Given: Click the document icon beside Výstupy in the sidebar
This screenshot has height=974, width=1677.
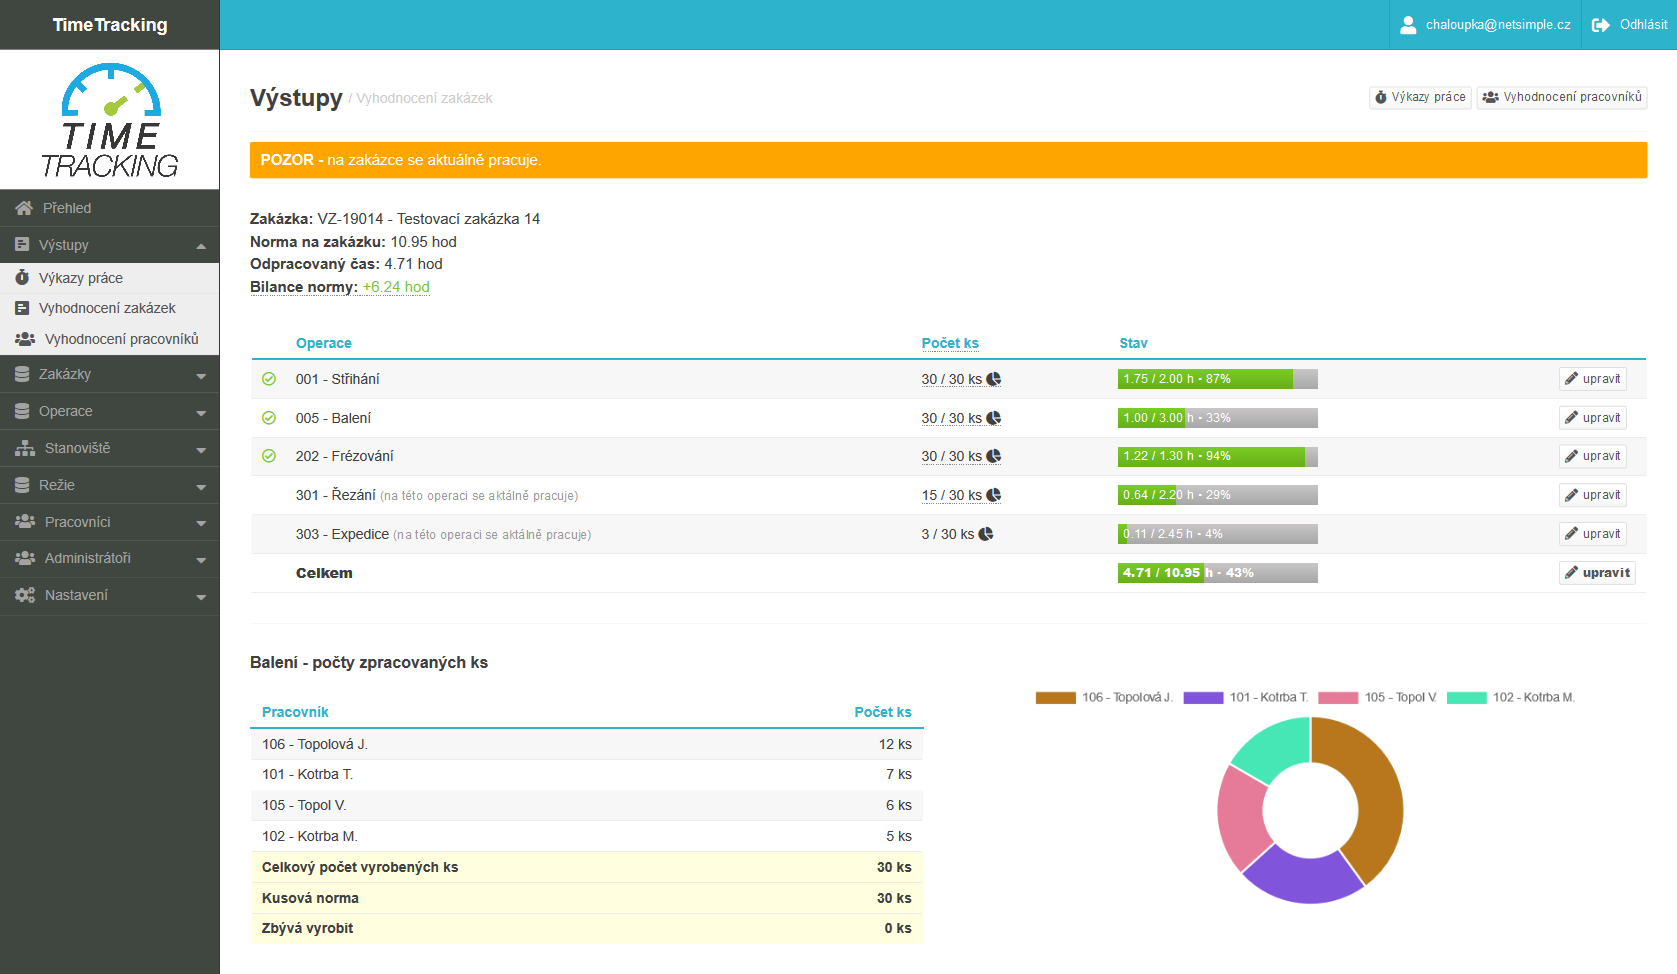Looking at the screenshot, I should 22,244.
